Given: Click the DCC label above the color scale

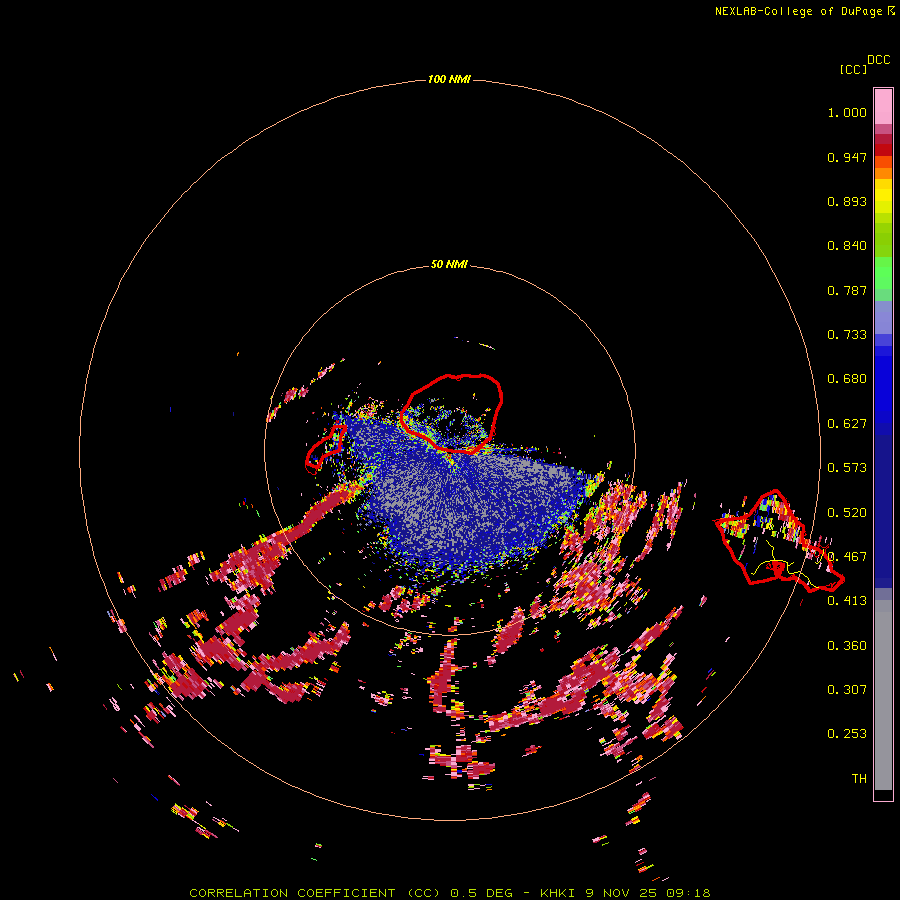Looking at the screenshot, I should (x=879, y=60).
